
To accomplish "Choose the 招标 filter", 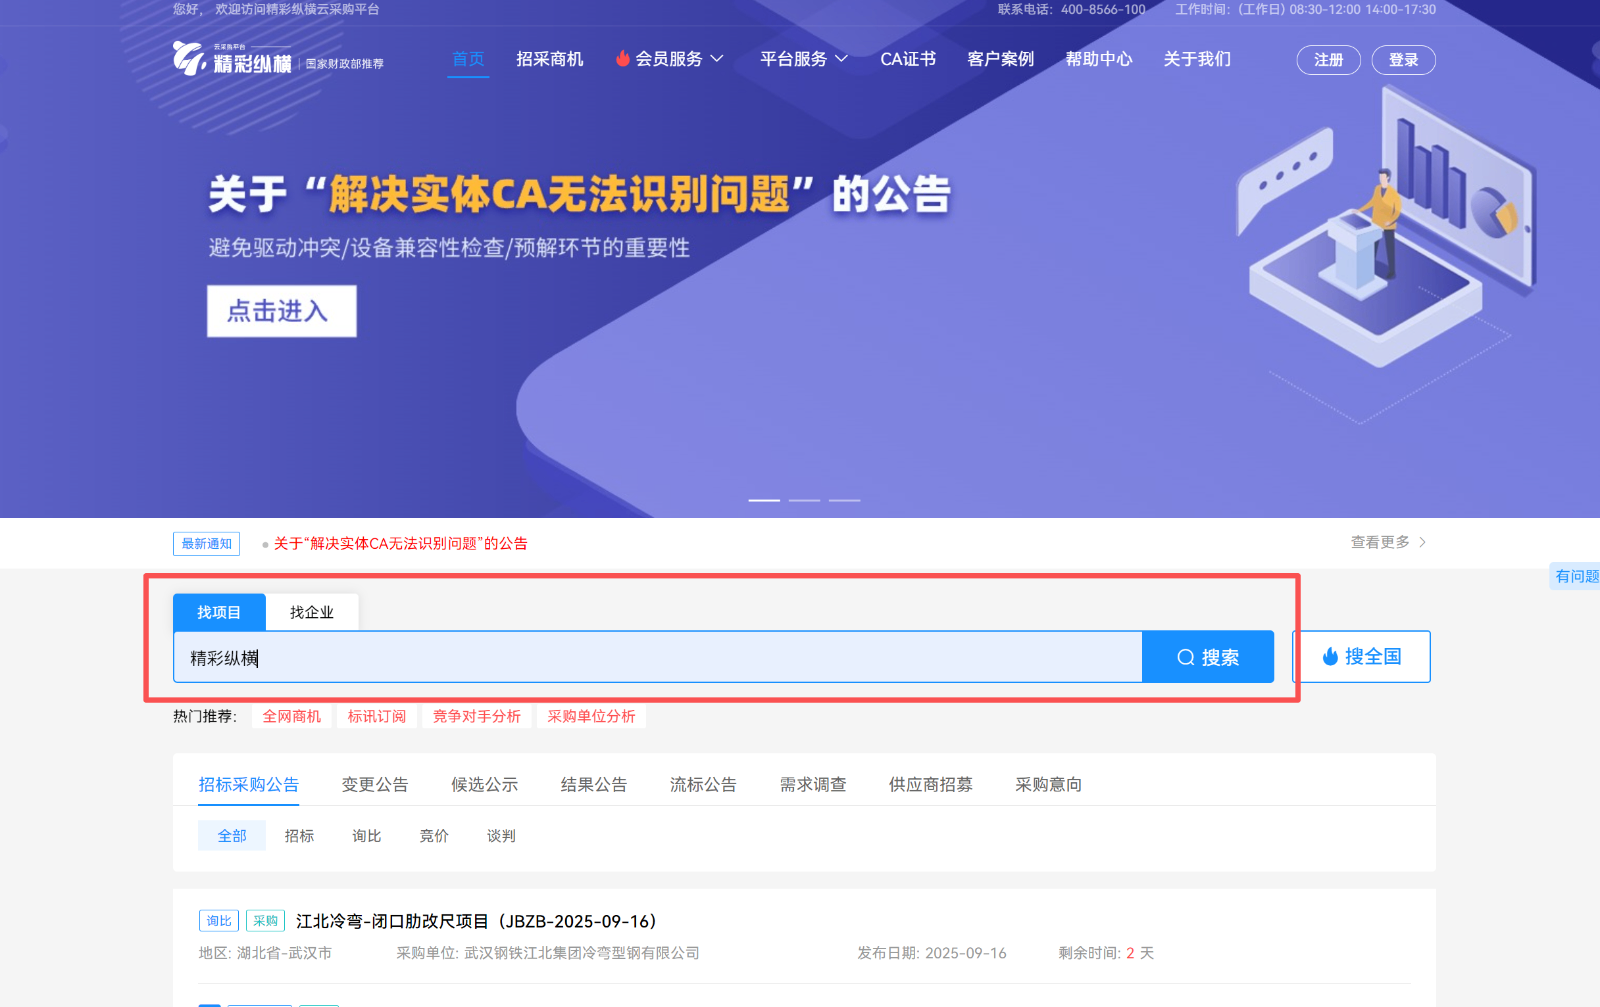I will coord(299,836).
